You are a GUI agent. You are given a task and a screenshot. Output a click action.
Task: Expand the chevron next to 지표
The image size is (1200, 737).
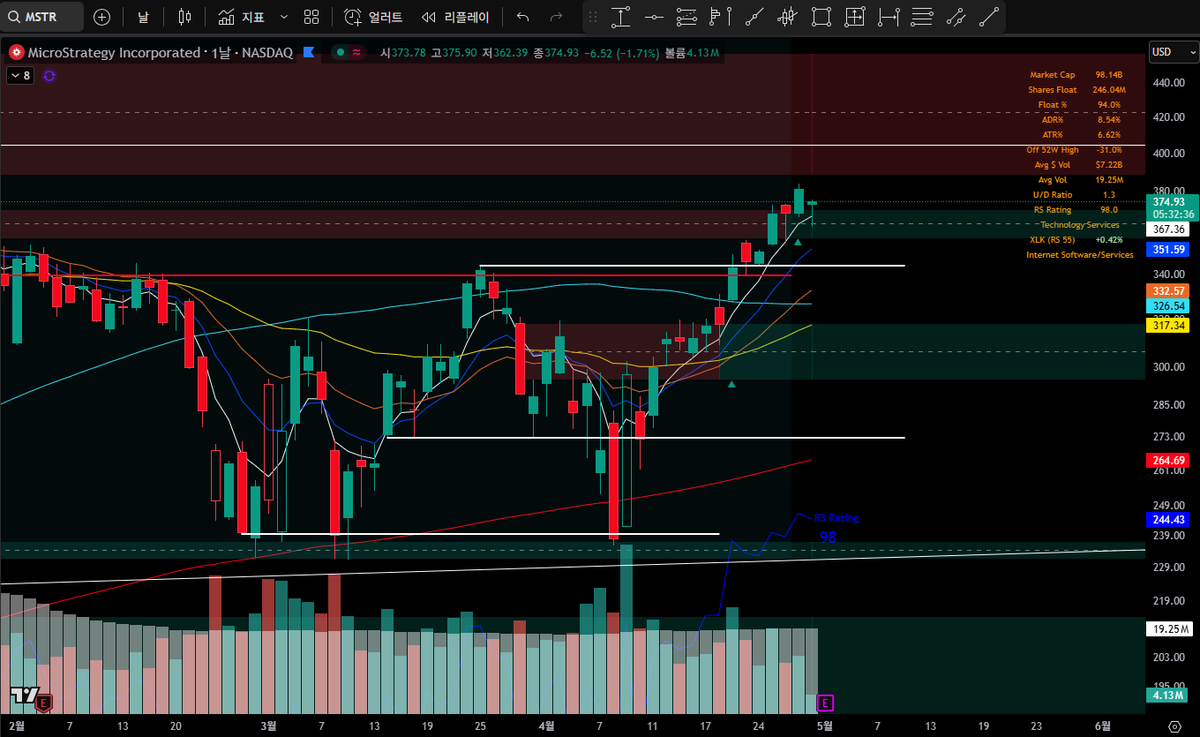click(284, 17)
